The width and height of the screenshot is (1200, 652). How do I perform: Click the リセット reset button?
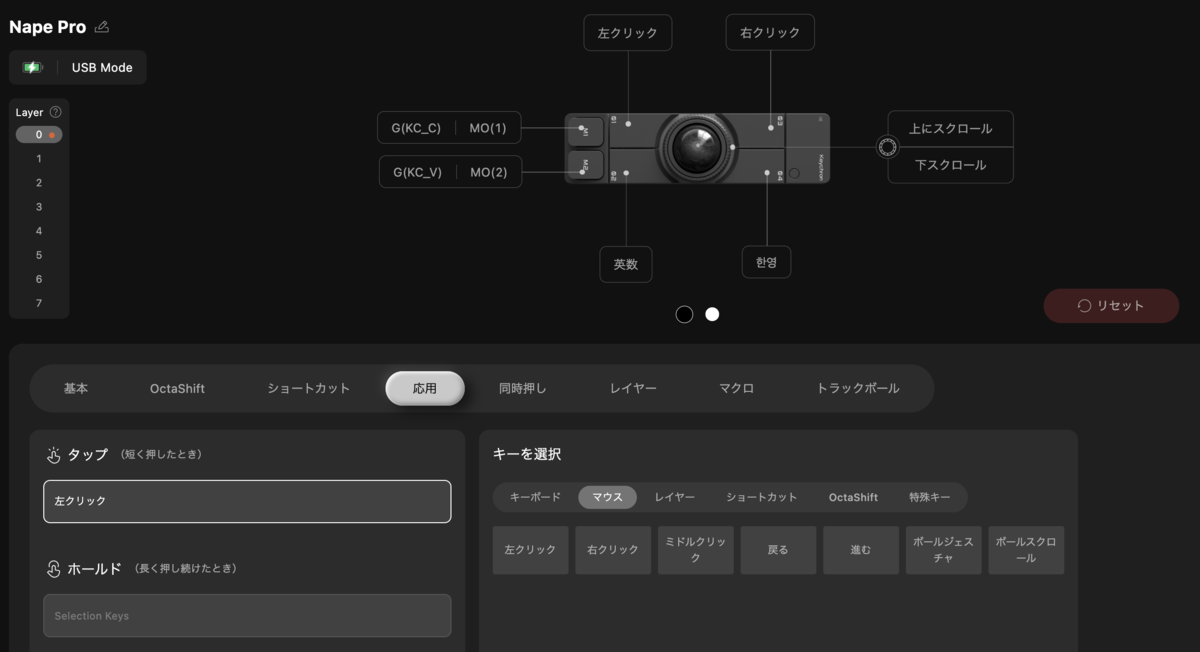[1111, 306]
